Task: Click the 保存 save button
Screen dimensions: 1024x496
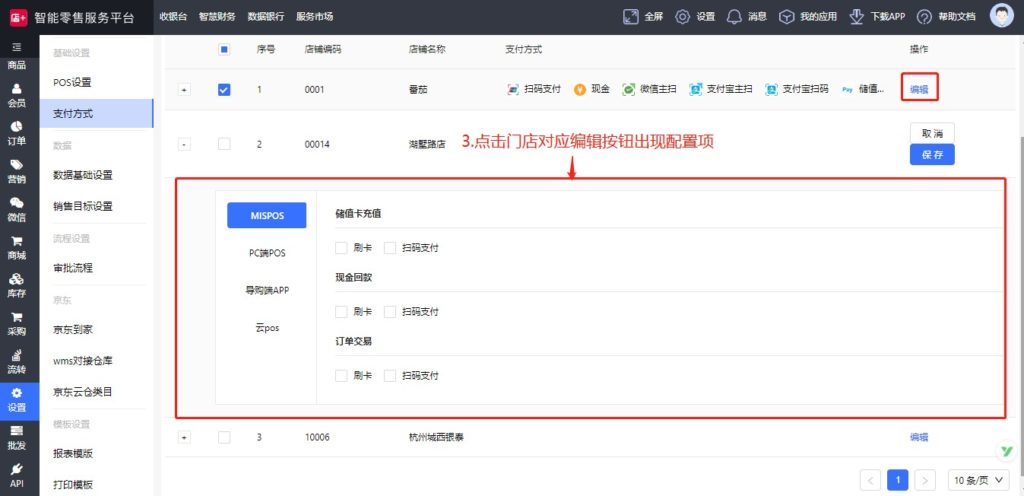Action: (932, 155)
